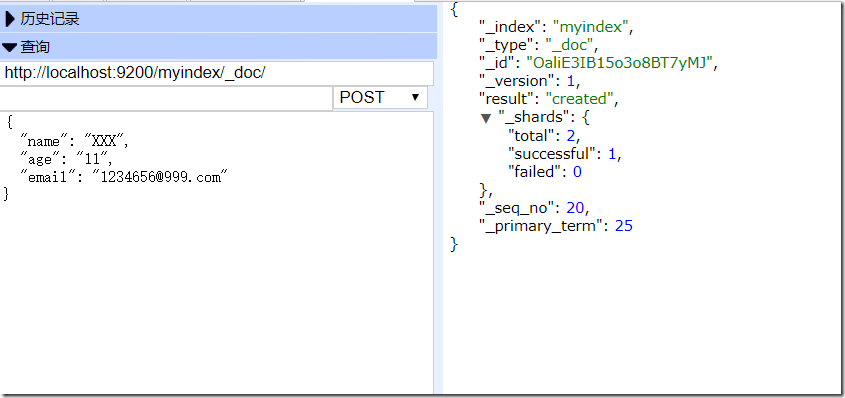Click the "successful" shards value 1
This screenshot has width=845, height=398.
tap(612, 153)
